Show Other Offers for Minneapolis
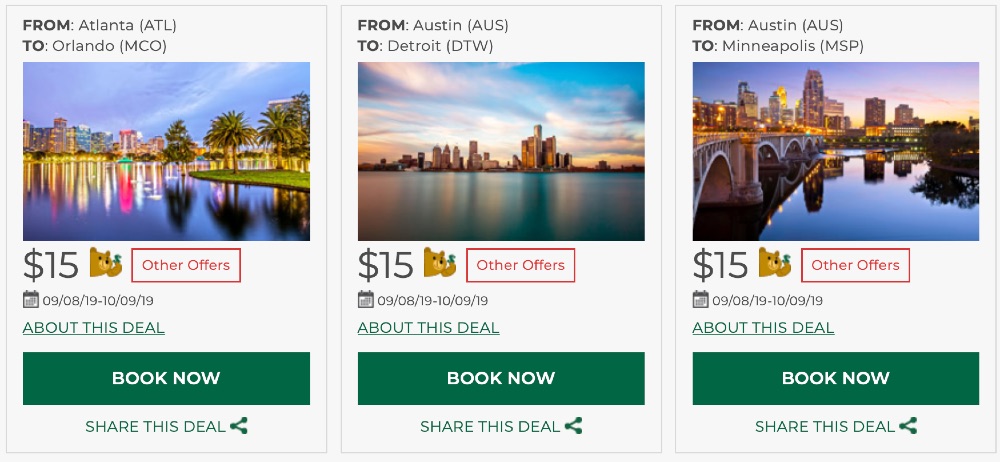This screenshot has height=462, width=1000. point(856,265)
